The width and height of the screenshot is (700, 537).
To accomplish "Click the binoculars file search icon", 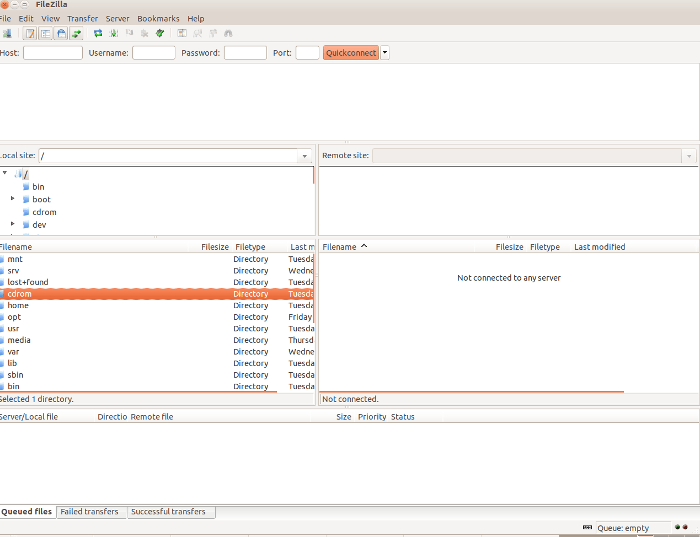I will (229, 33).
